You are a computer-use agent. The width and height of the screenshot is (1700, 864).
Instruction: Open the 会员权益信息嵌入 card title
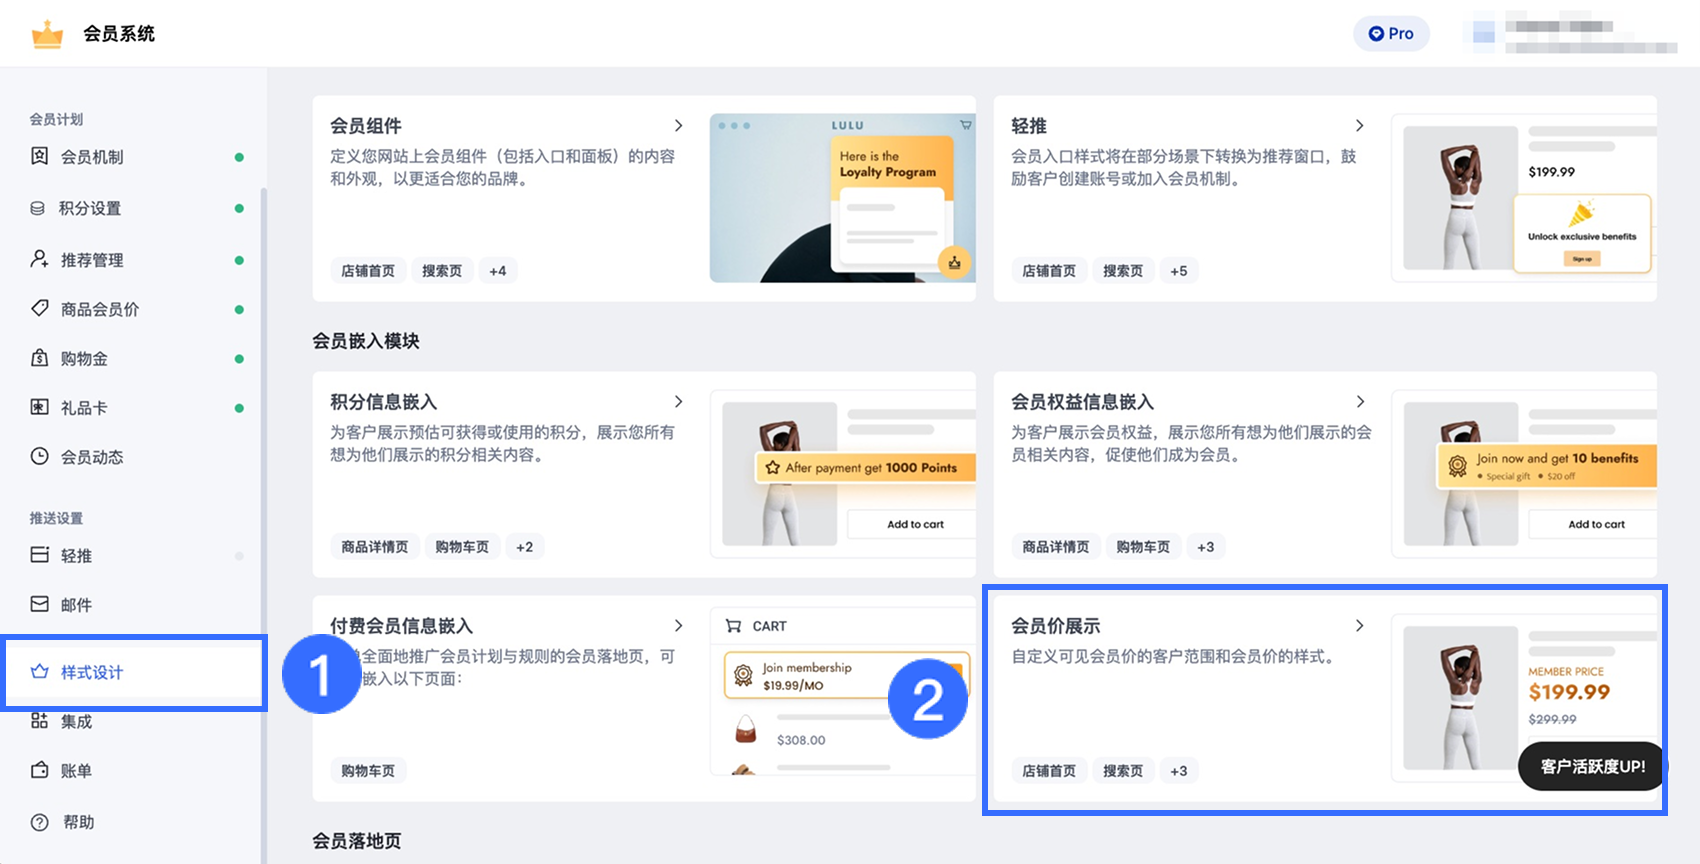[1083, 402]
